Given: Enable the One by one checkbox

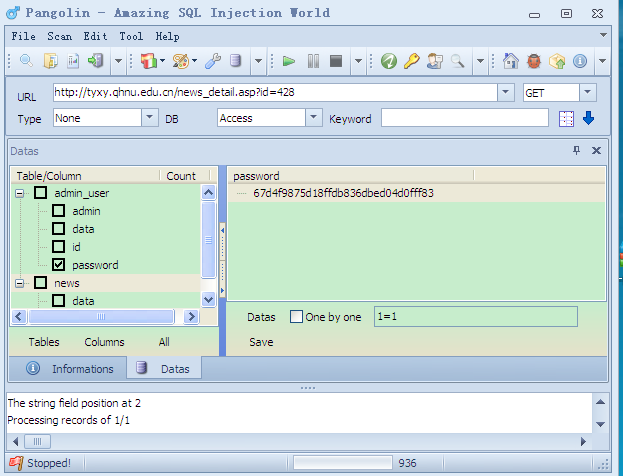Looking at the screenshot, I should (x=296, y=317).
